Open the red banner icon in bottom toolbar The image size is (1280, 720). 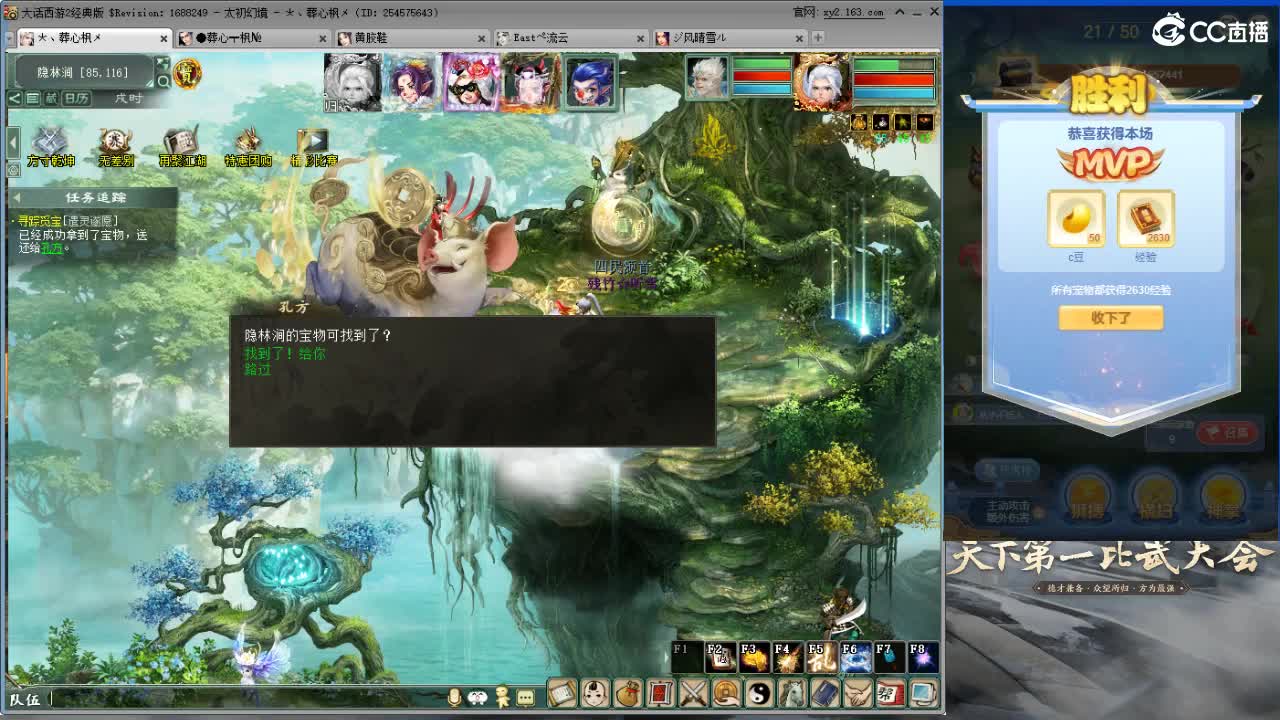pos(661,693)
